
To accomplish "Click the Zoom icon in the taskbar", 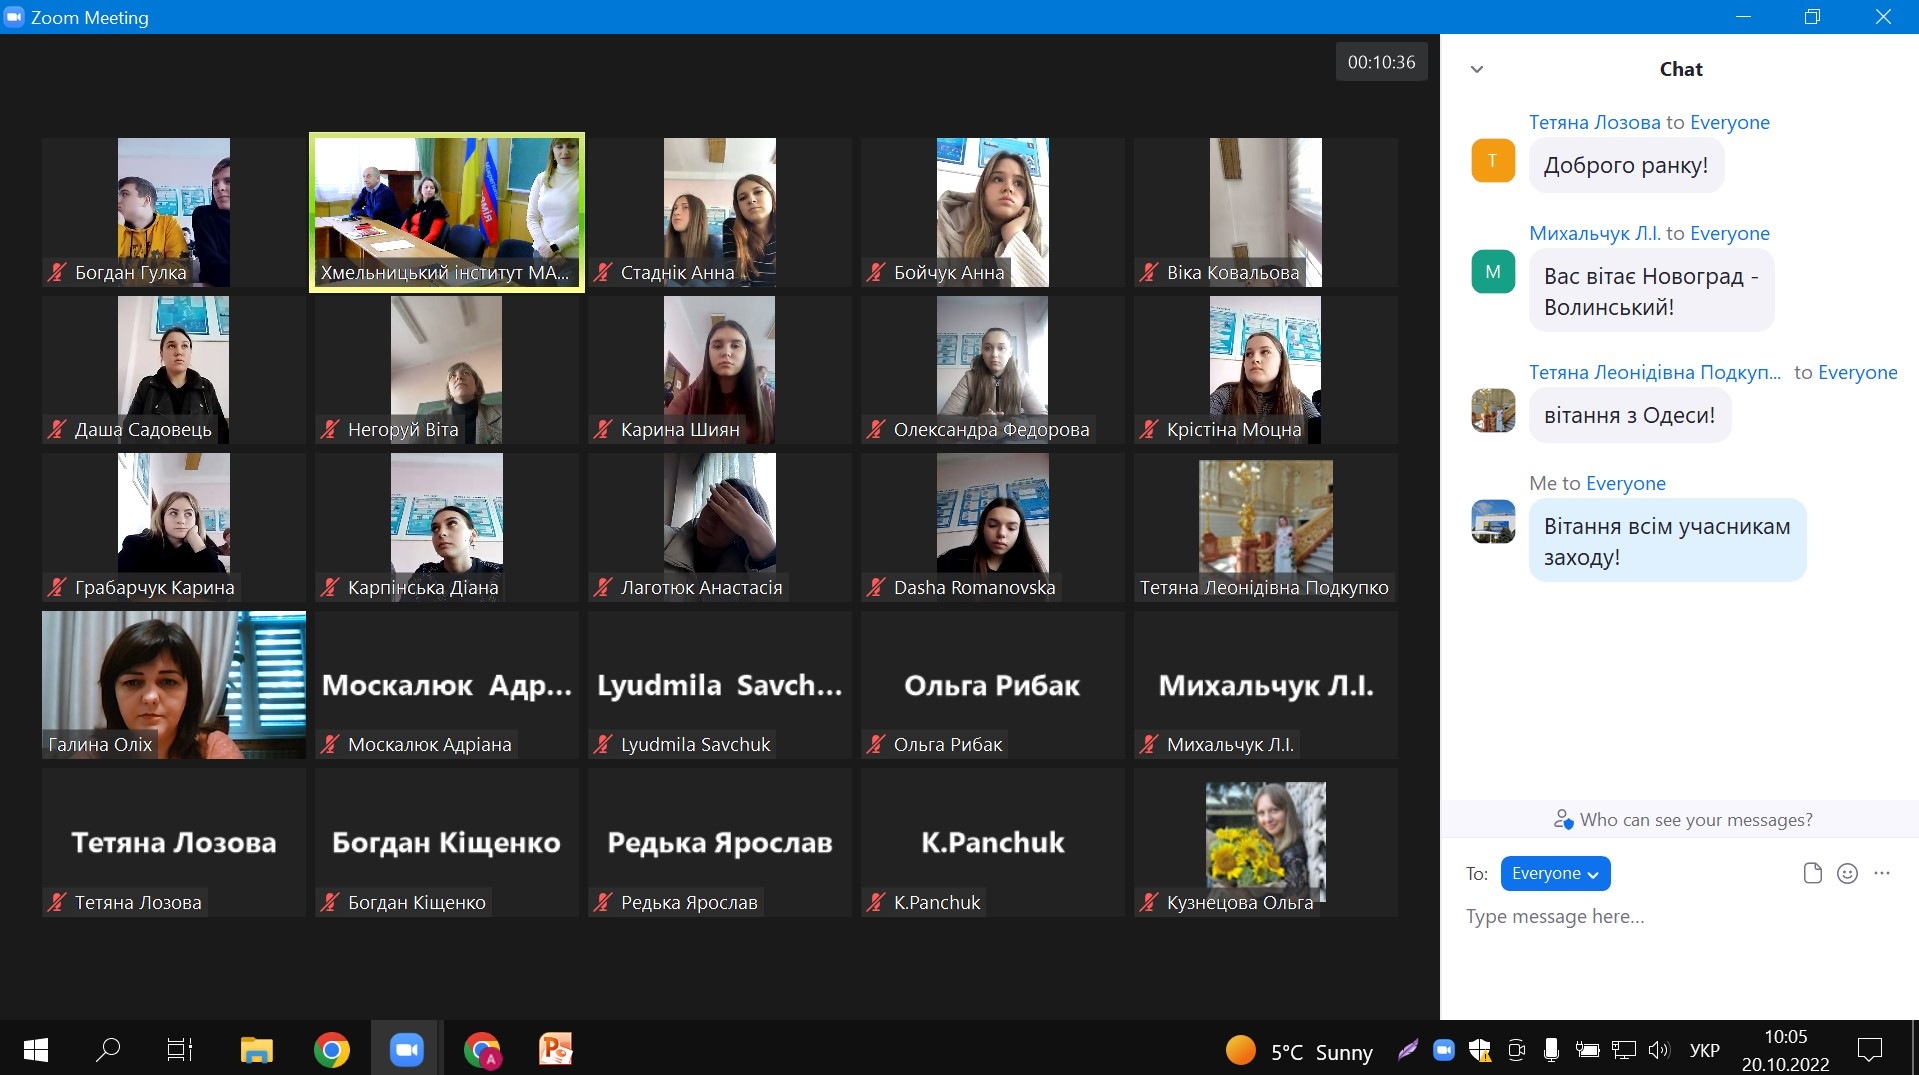I will tap(406, 1049).
